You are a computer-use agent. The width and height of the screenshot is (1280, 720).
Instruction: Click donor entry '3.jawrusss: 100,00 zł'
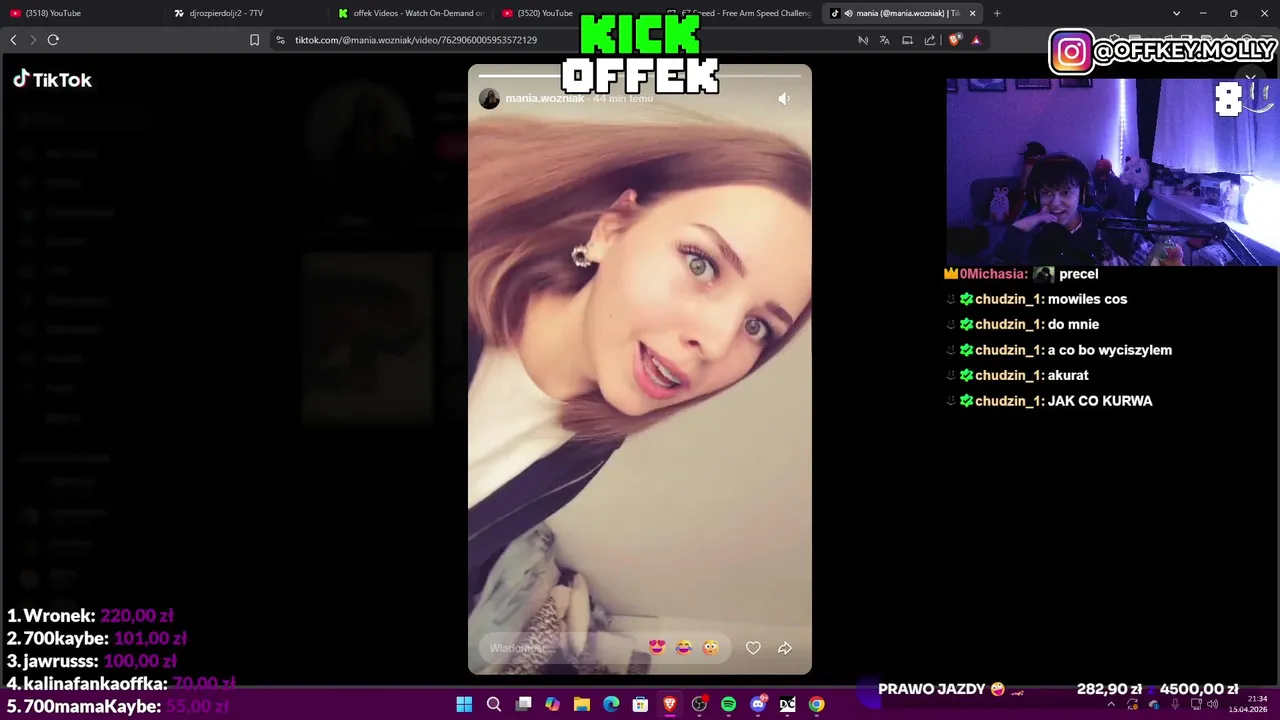(92, 661)
